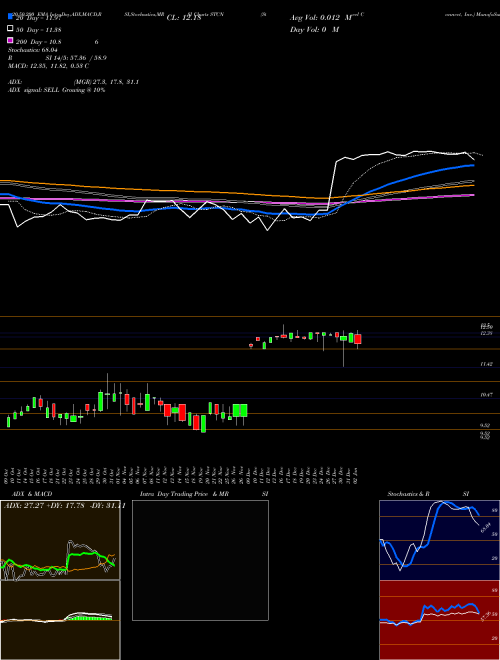The height and width of the screenshot is (660, 500).
Task: Click the RSI 14/5 value '57.36 / 58.9'
Action: pos(89,58)
